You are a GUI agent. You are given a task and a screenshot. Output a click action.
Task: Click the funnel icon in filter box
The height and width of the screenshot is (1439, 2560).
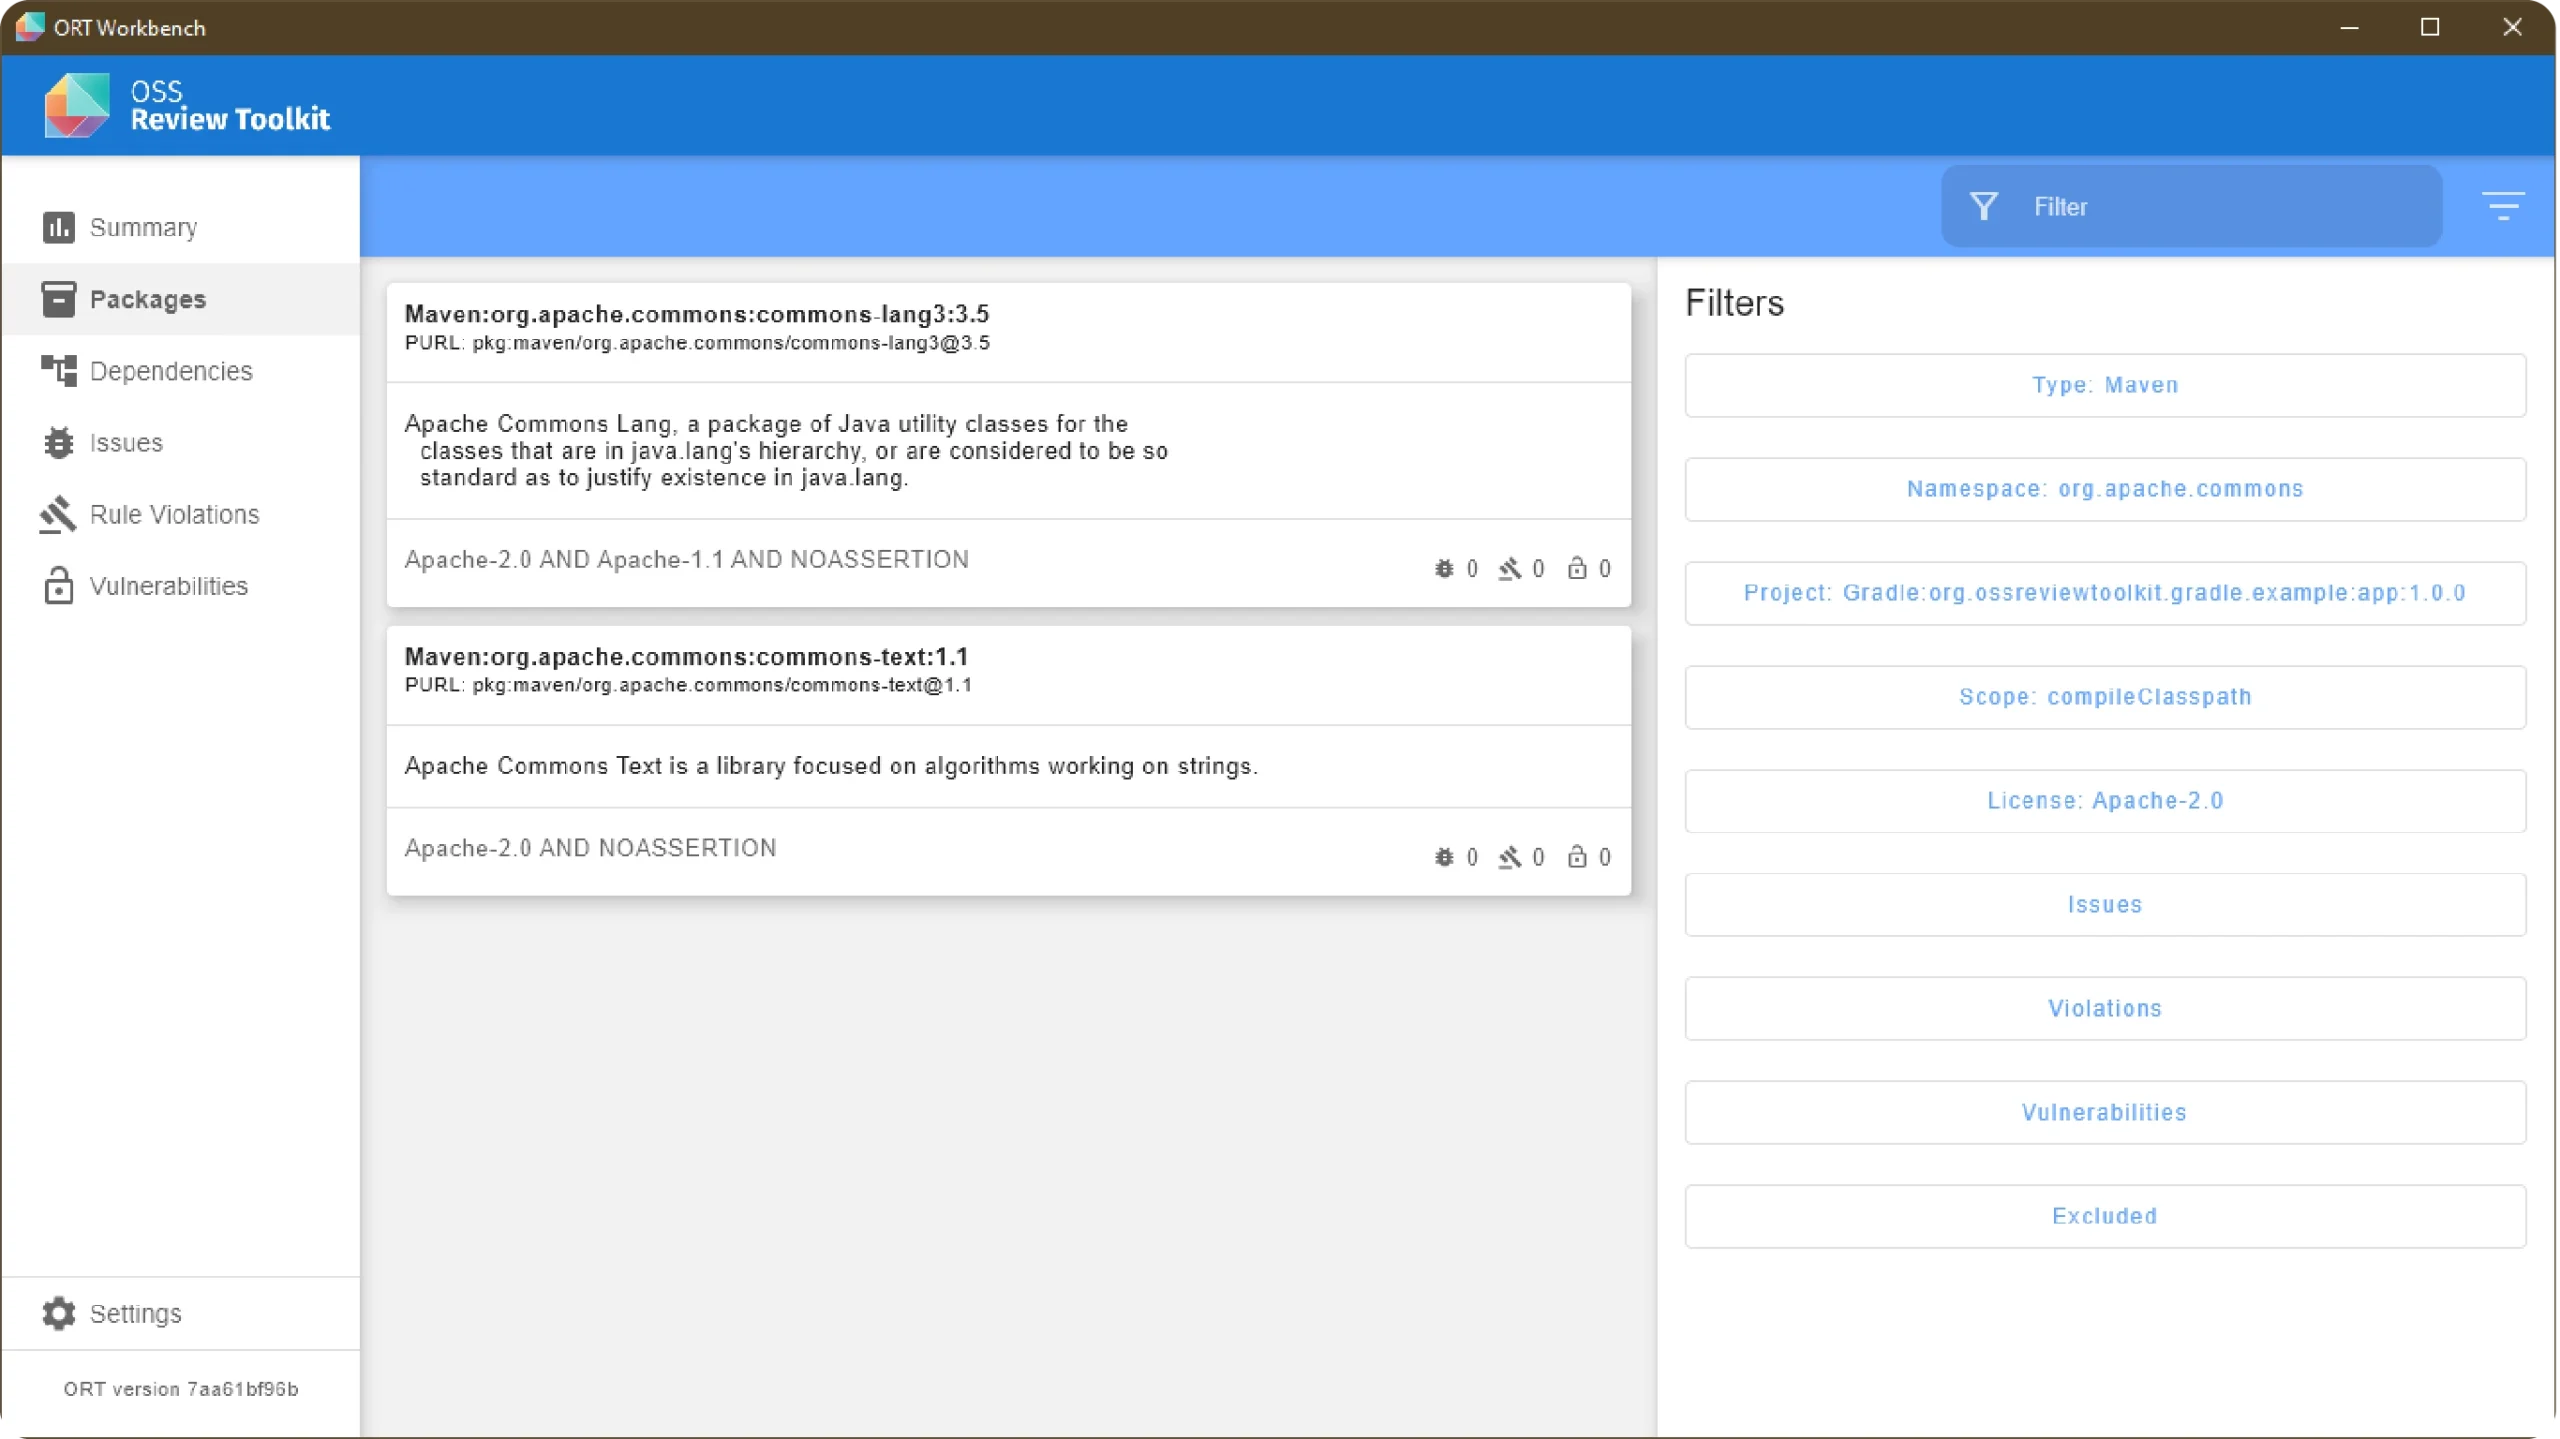point(1984,206)
